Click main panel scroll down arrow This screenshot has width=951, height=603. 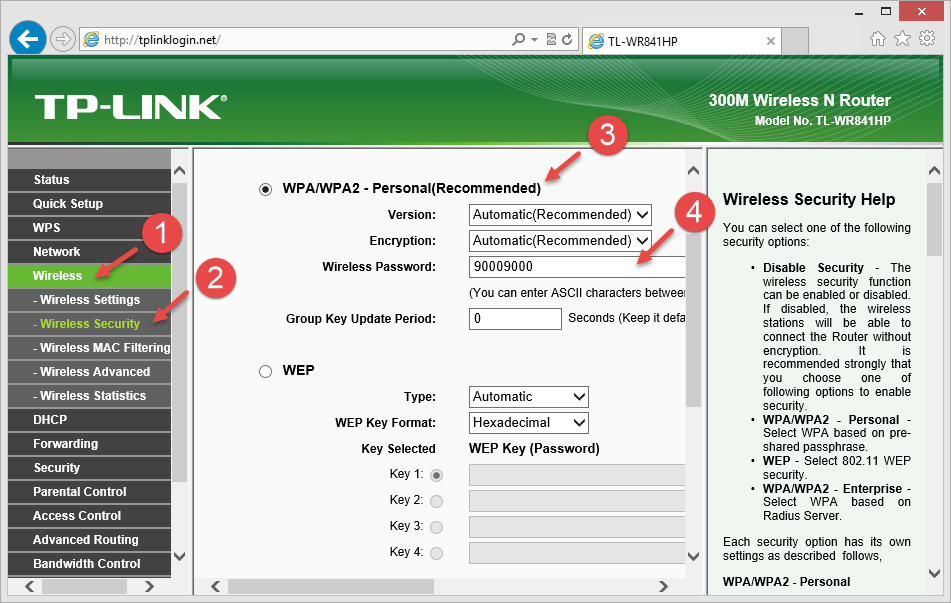693,556
